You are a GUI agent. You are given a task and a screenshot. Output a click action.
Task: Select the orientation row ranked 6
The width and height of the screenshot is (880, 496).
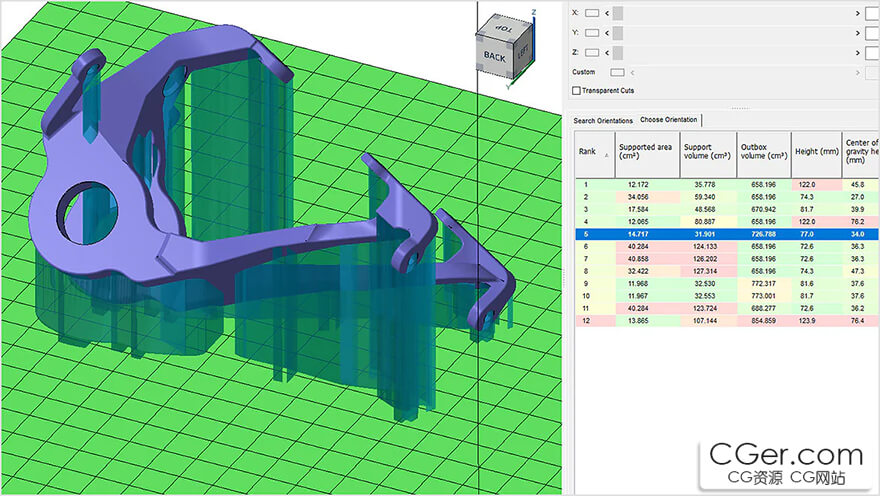tap(727, 246)
